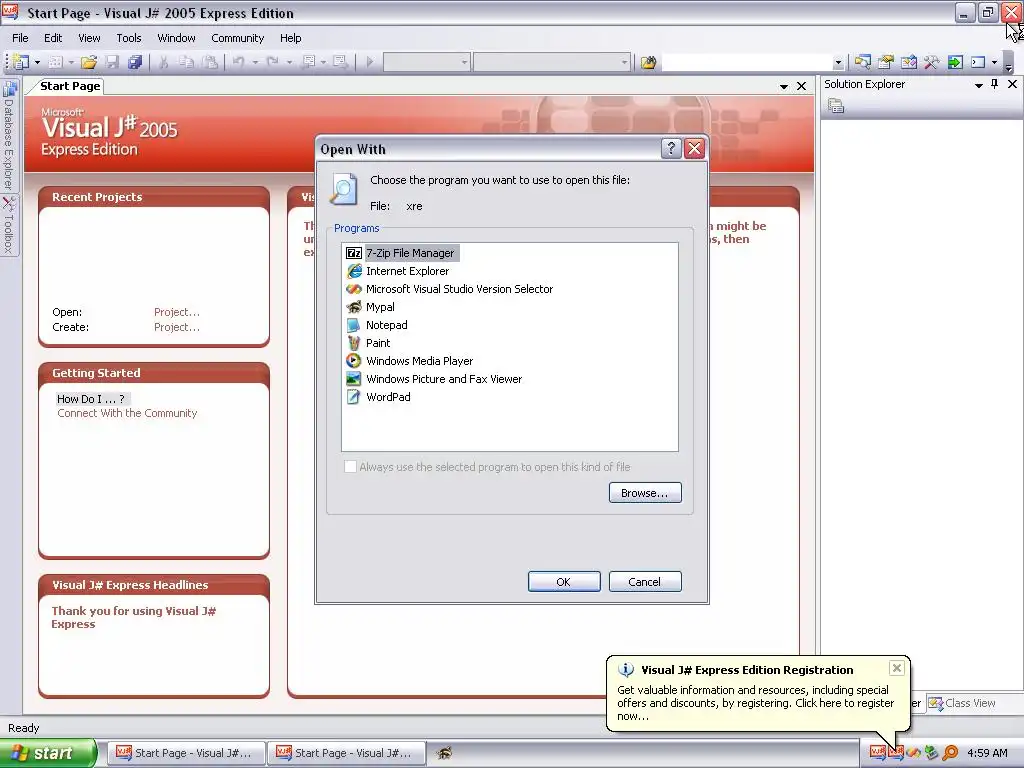Click the Paste clipboard icon
The height and width of the screenshot is (768, 1024).
pos(210,62)
